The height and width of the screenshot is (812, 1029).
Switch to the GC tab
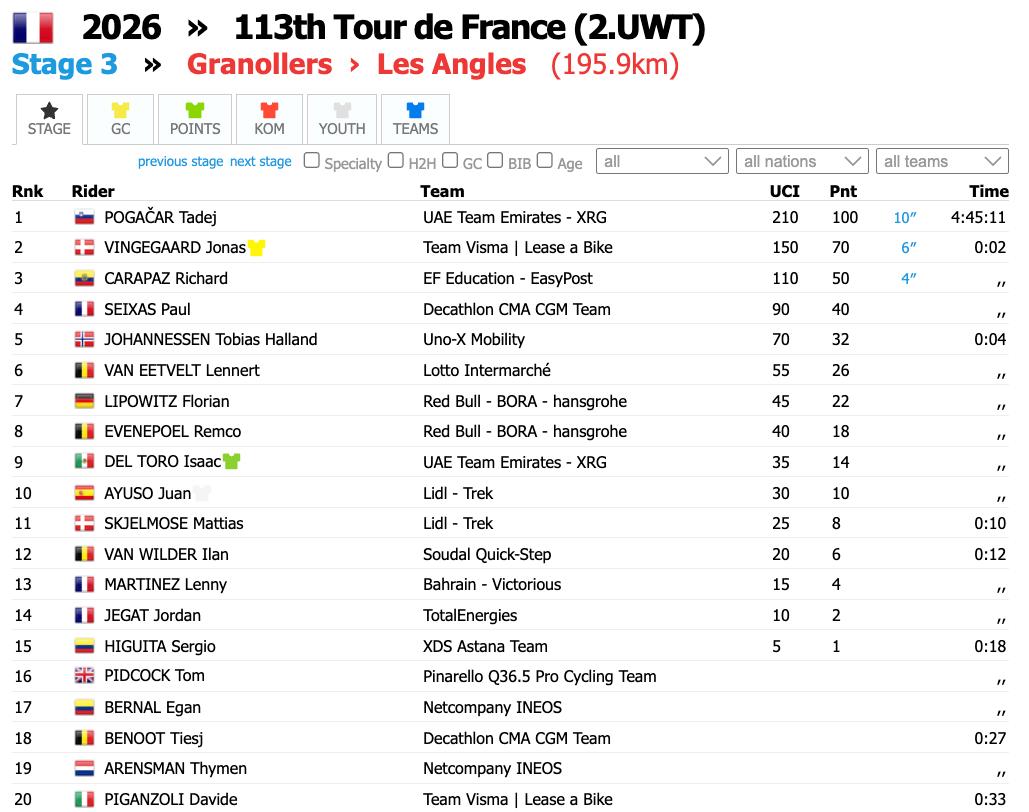point(120,119)
